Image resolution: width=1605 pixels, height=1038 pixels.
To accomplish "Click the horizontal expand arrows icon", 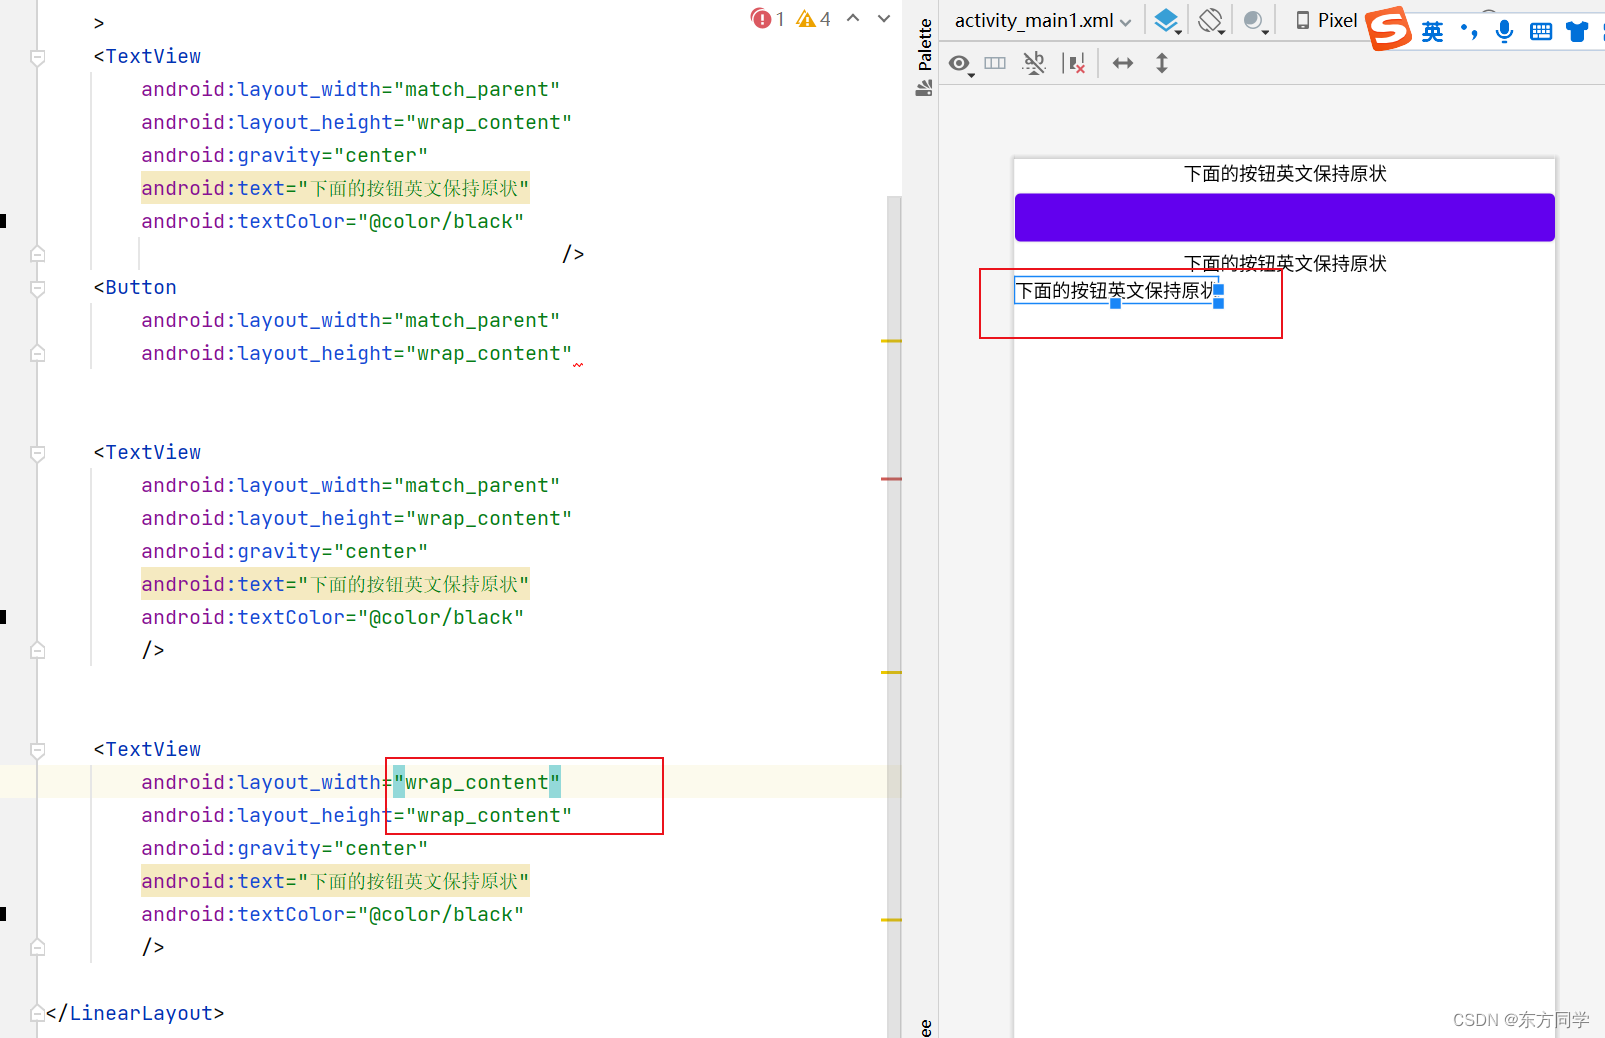I will 1123,63.
